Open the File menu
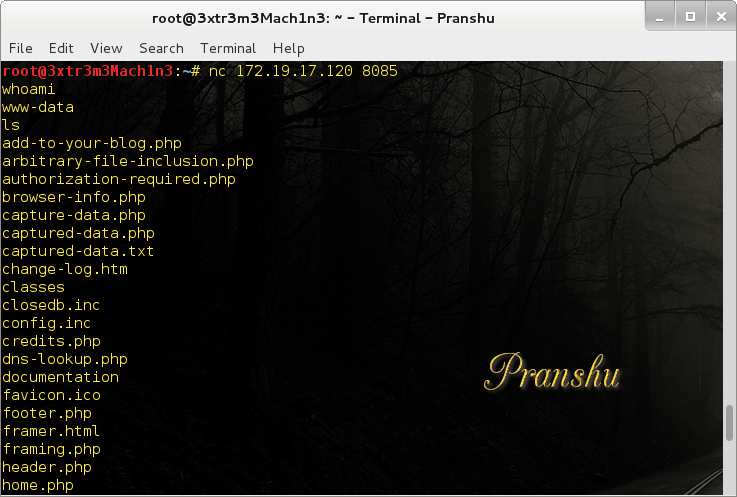This screenshot has width=737, height=497. tap(21, 48)
